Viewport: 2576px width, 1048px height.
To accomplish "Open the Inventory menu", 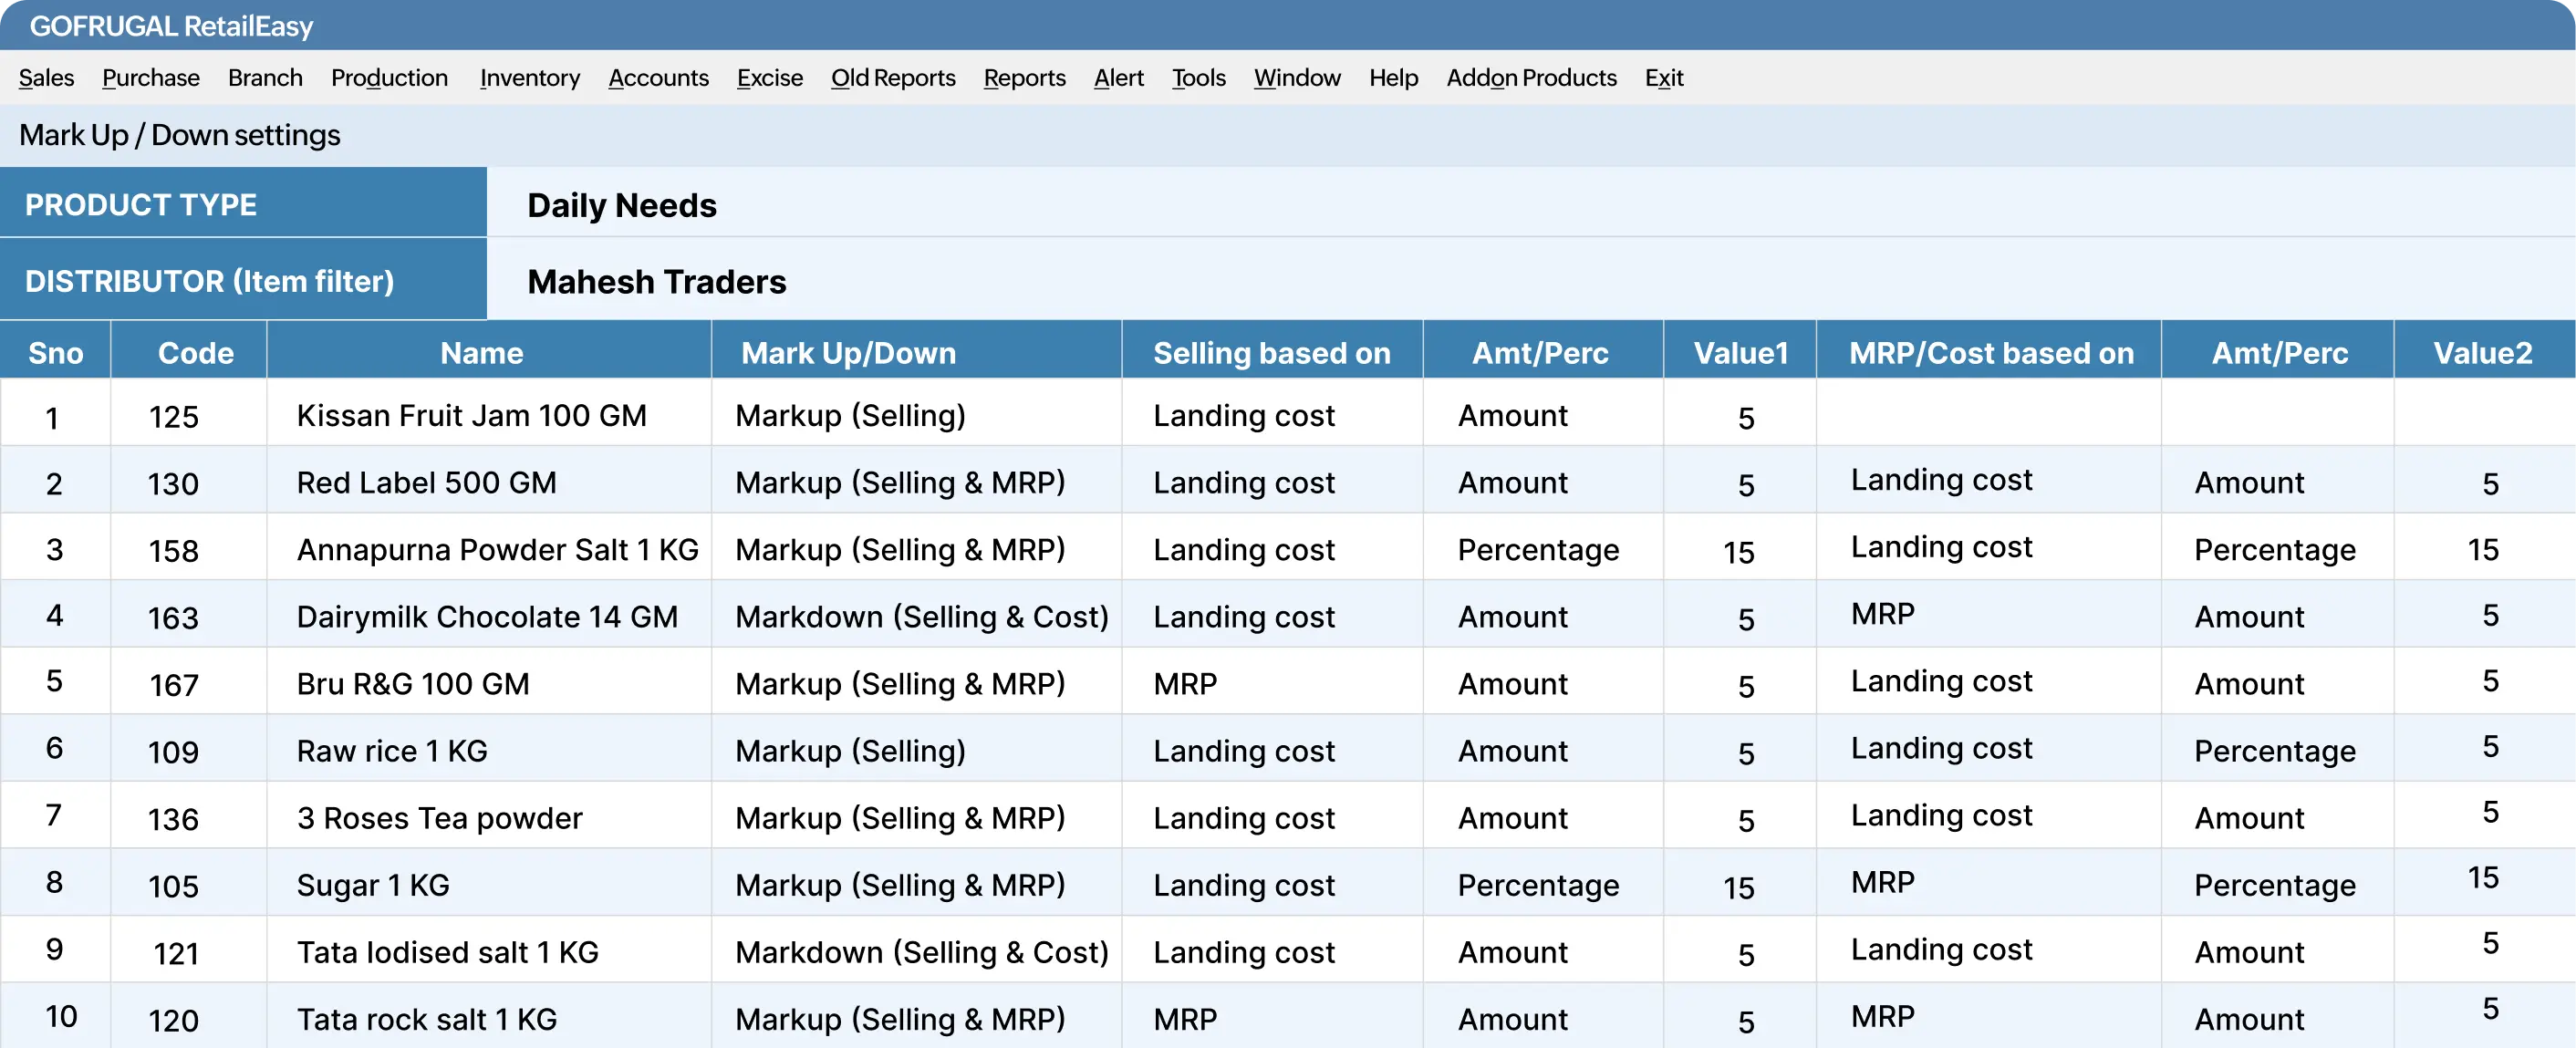I will coord(529,78).
